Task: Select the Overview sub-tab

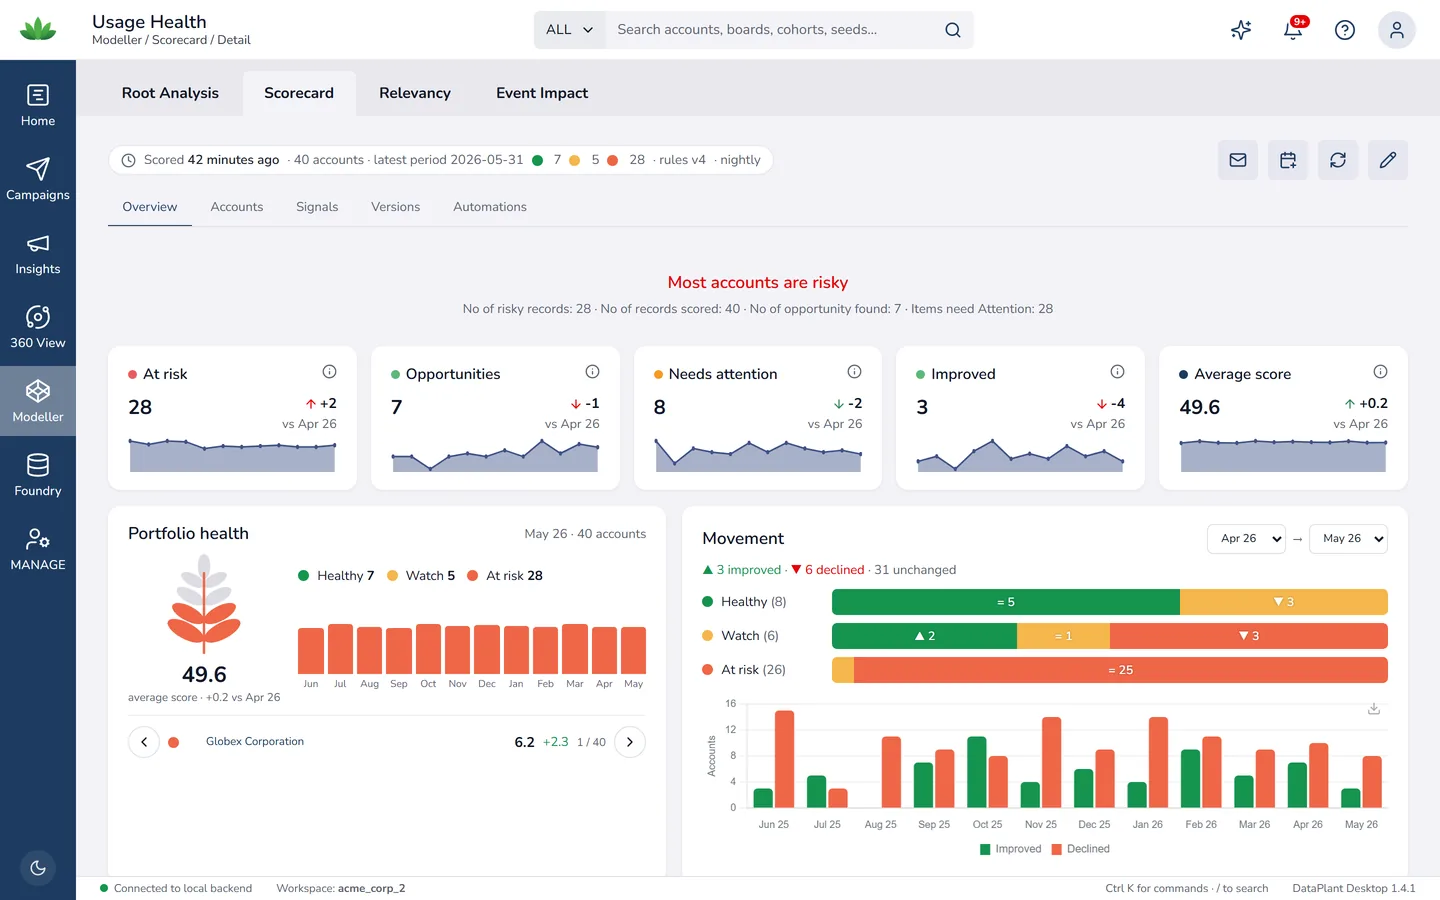Action: (x=150, y=207)
